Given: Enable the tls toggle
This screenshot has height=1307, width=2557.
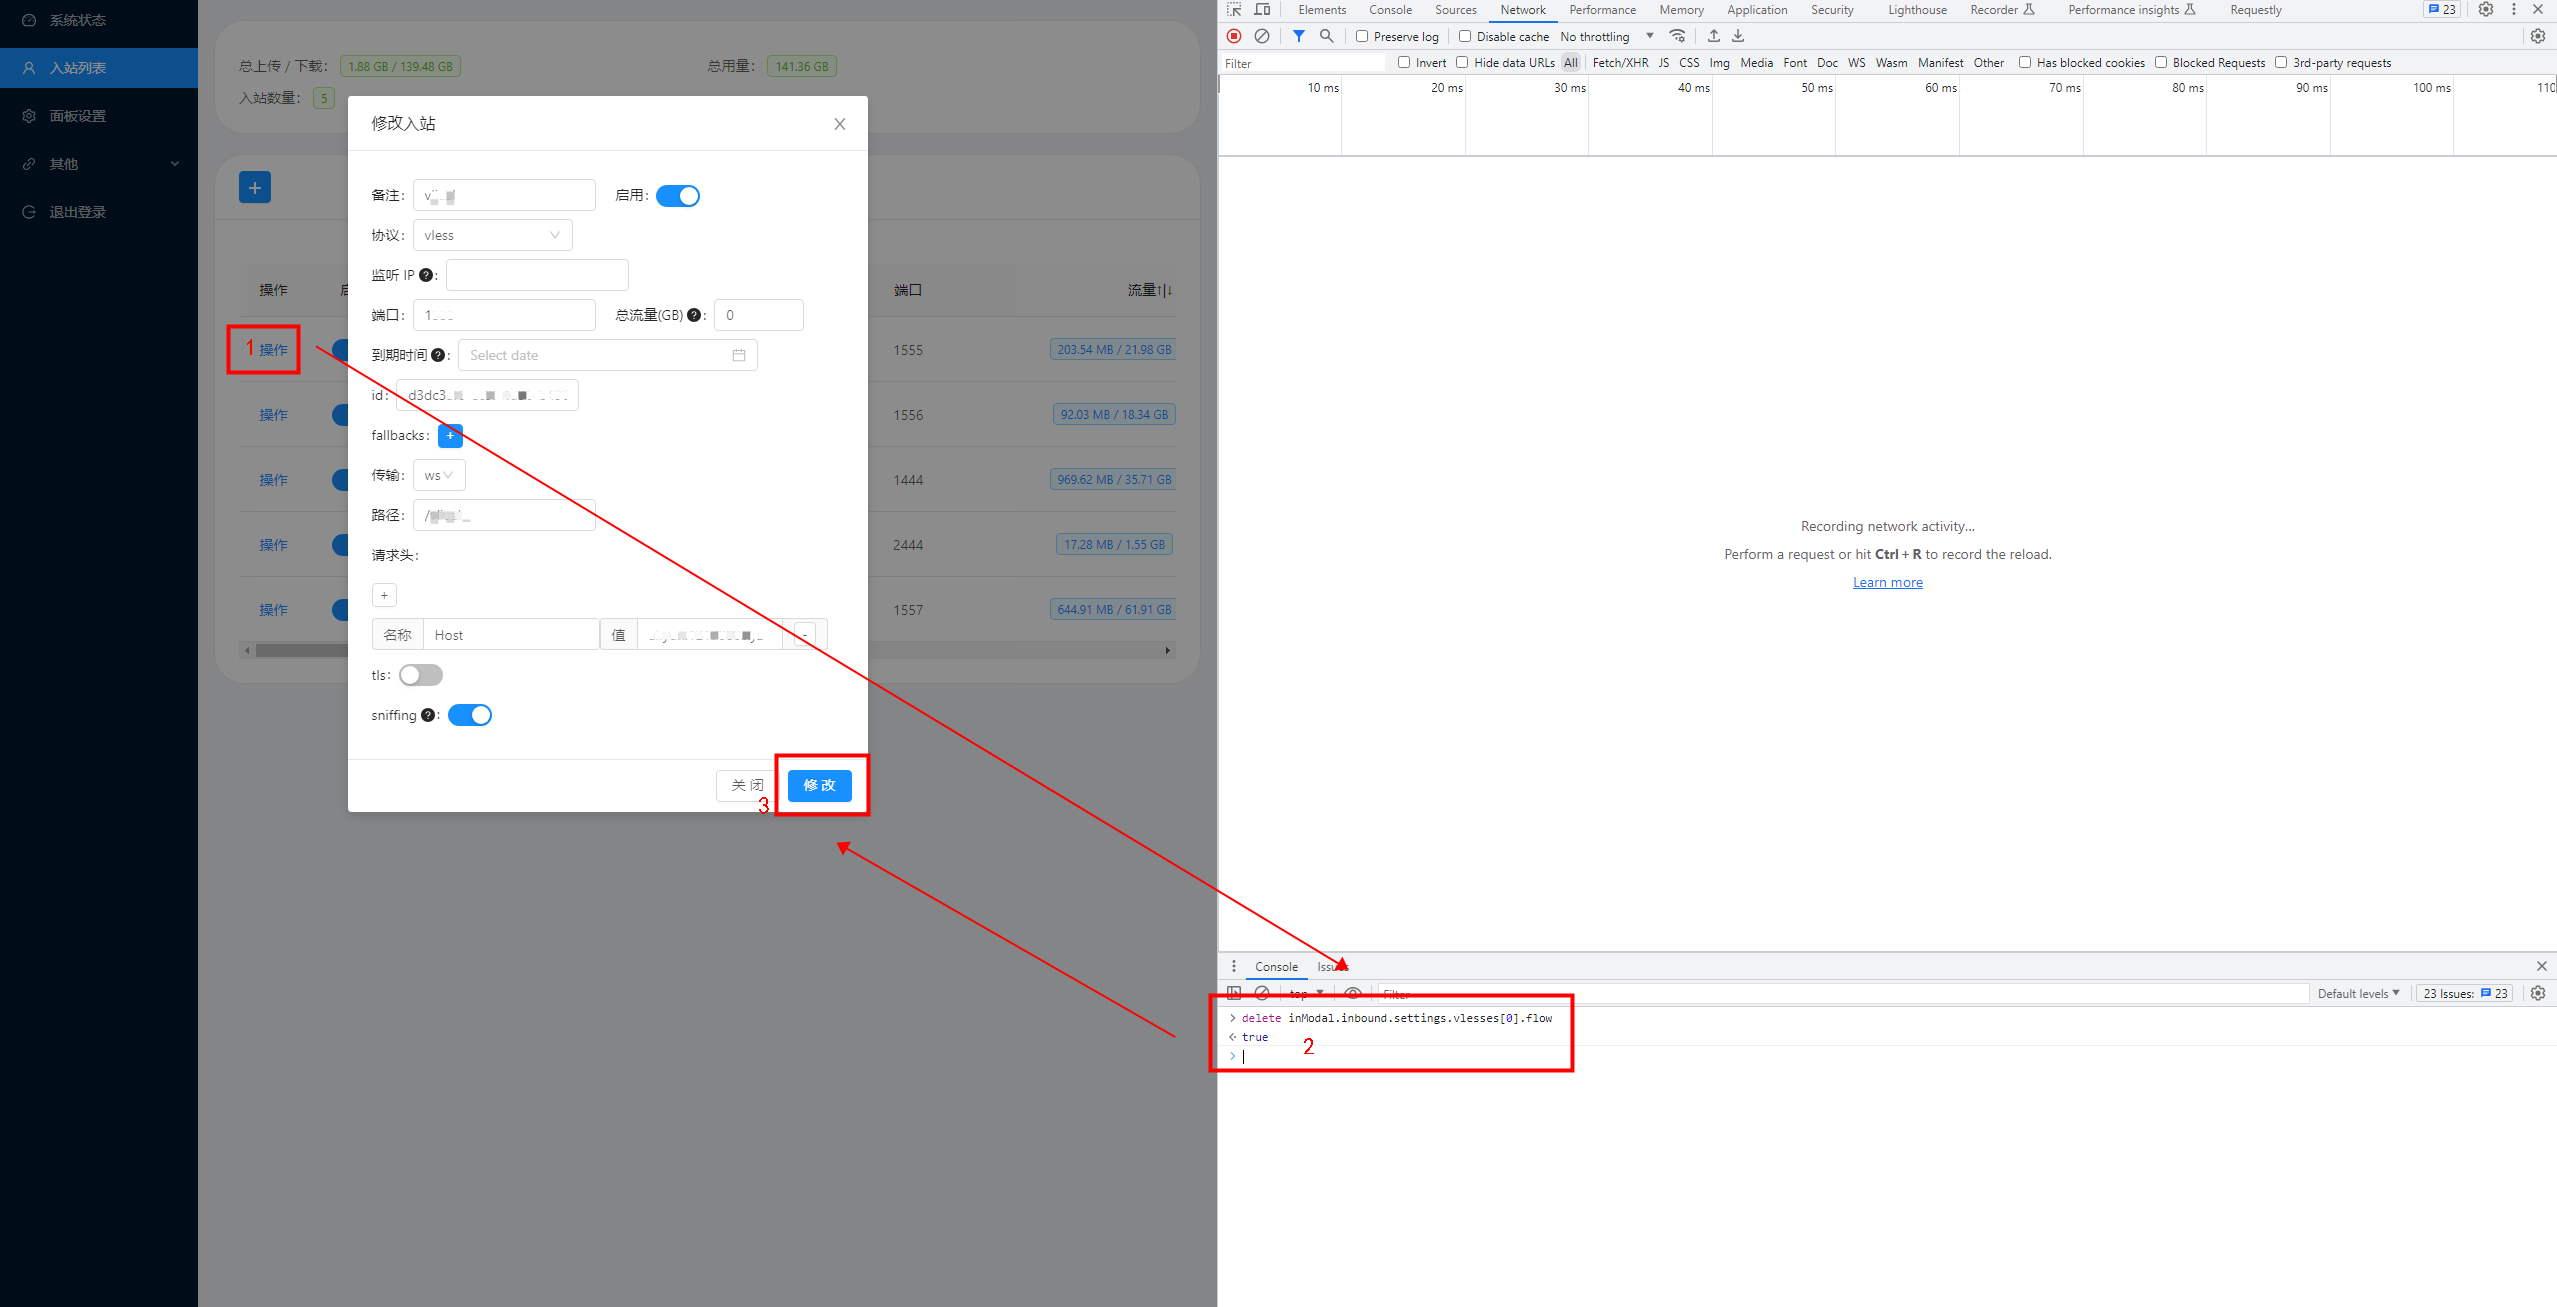Looking at the screenshot, I should 420,675.
